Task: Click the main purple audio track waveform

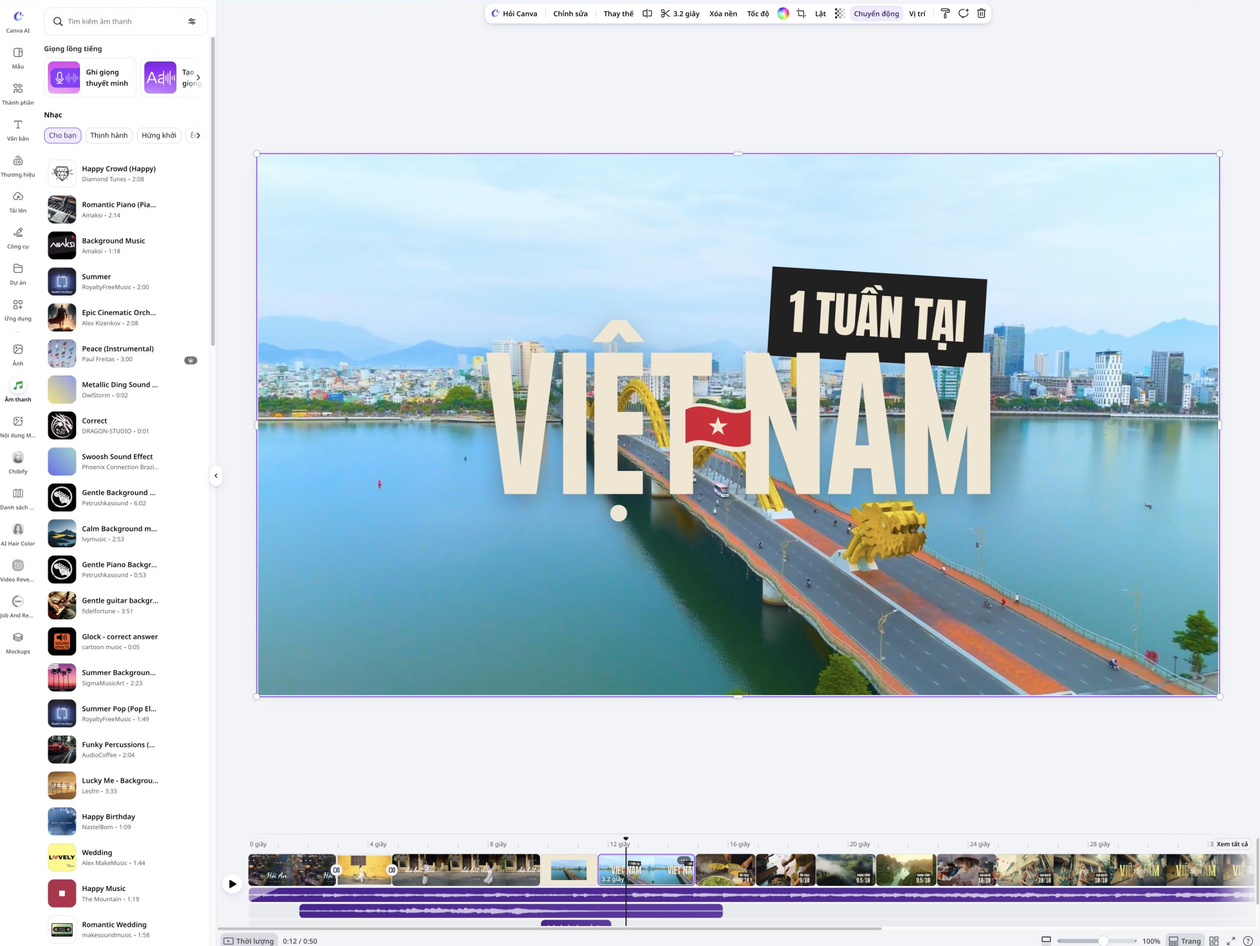Action: (750, 895)
